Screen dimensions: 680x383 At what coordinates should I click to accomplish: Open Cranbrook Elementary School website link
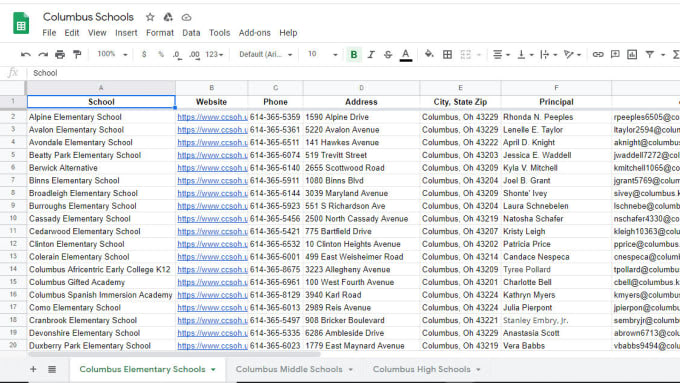coord(212,321)
